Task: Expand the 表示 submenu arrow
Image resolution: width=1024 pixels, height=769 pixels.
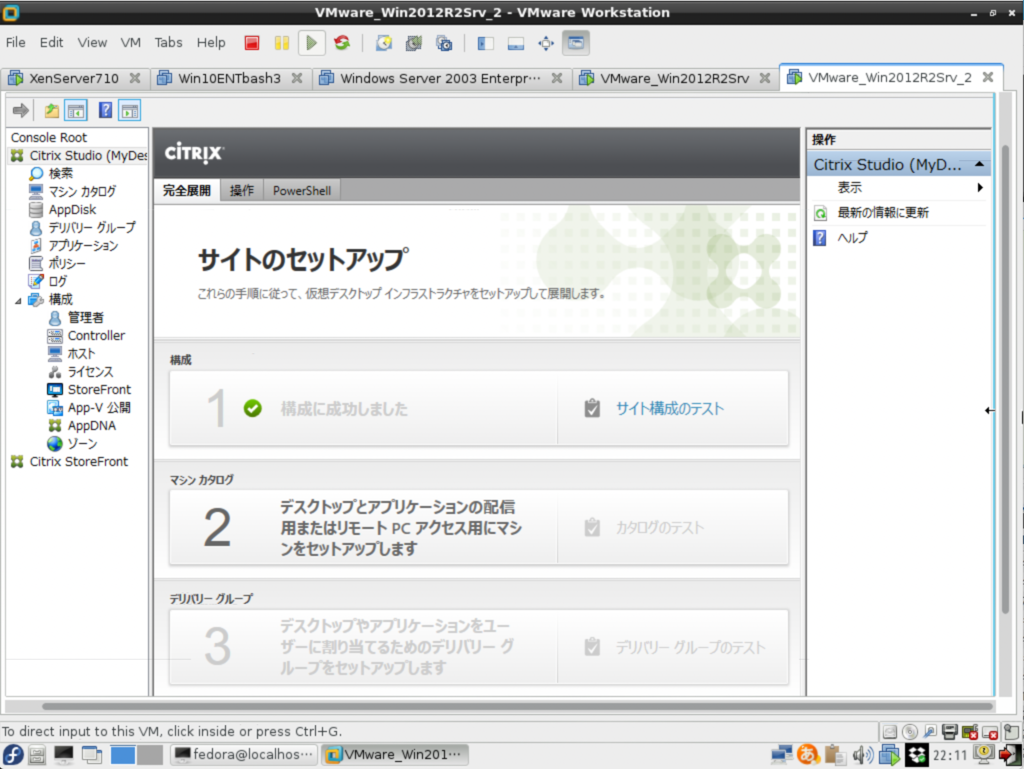Action: click(x=980, y=188)
